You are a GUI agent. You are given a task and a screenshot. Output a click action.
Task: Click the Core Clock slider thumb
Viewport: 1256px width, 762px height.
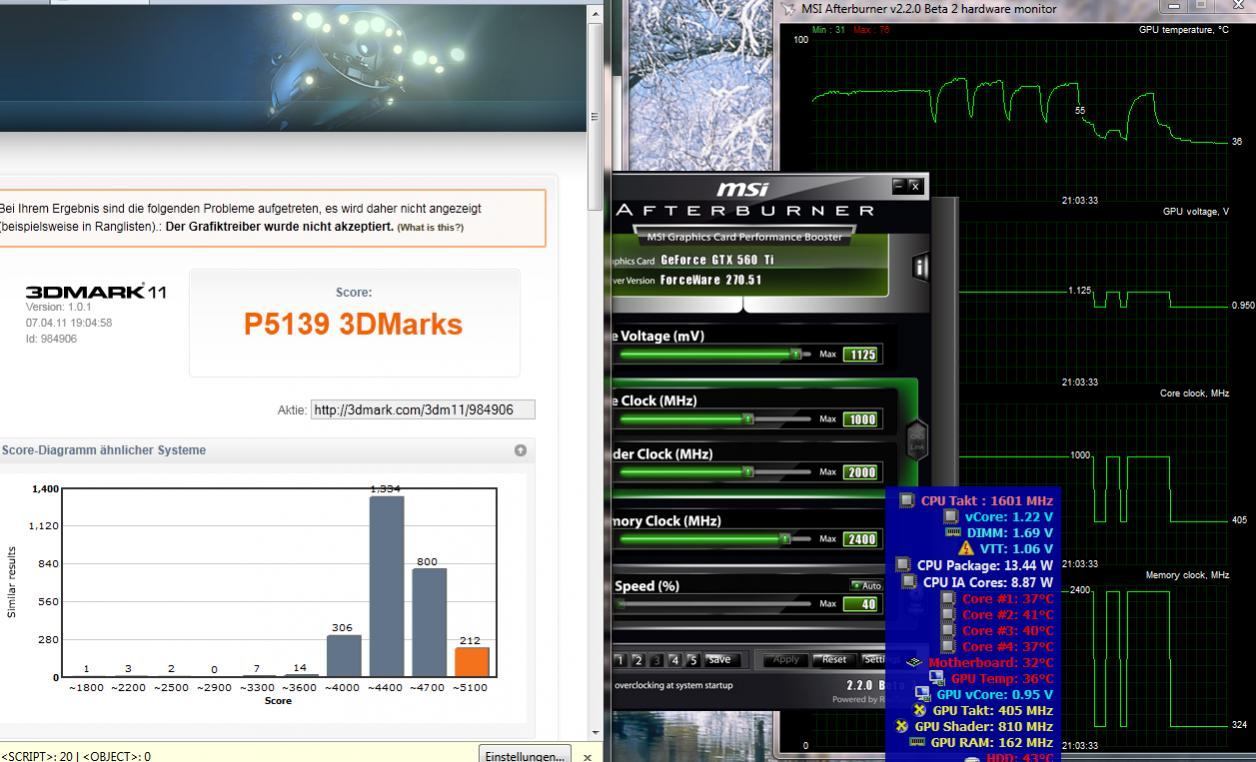pos(748,419)
